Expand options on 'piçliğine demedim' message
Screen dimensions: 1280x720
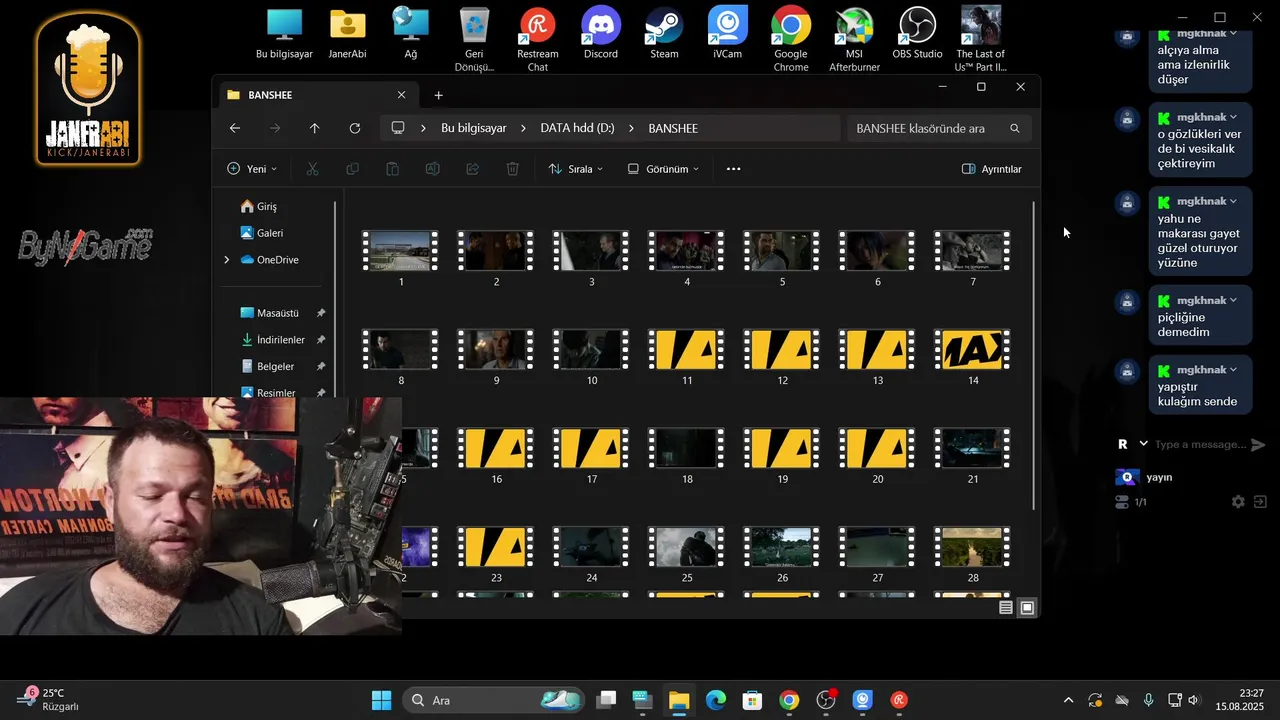(x=1233, y=300)
